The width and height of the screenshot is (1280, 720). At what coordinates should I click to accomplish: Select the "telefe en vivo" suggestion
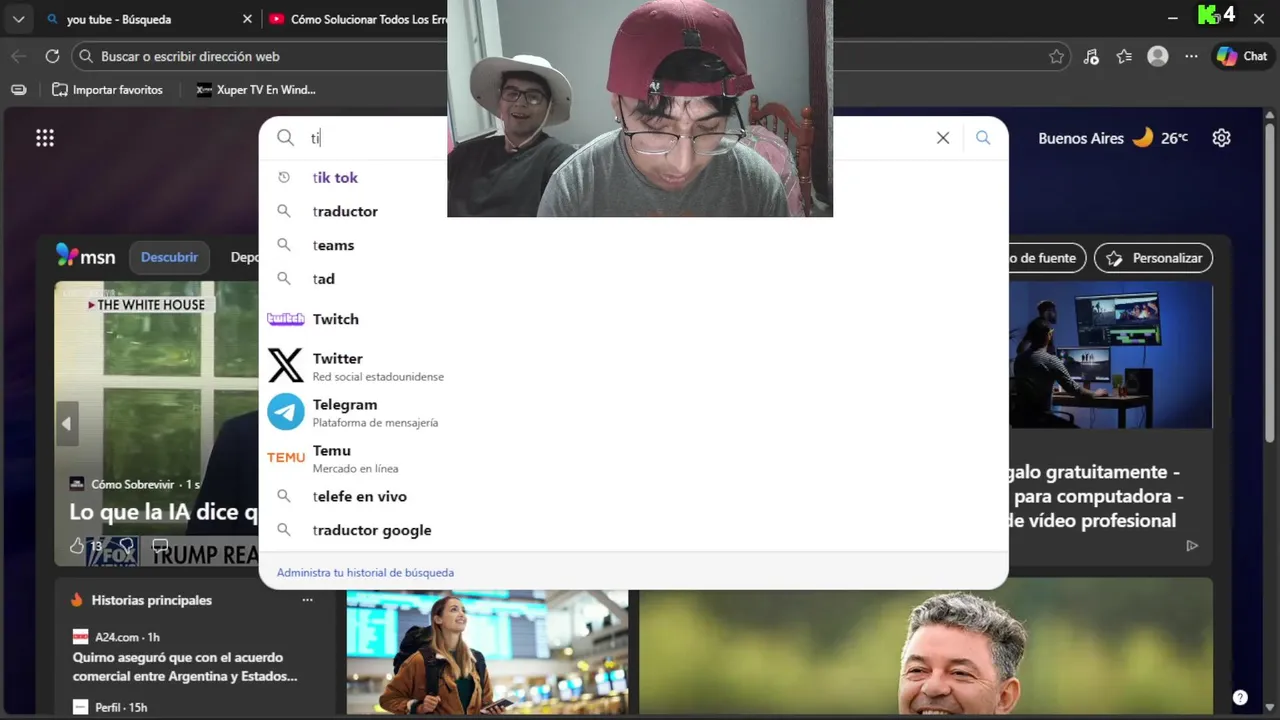(x=633, y=497)
